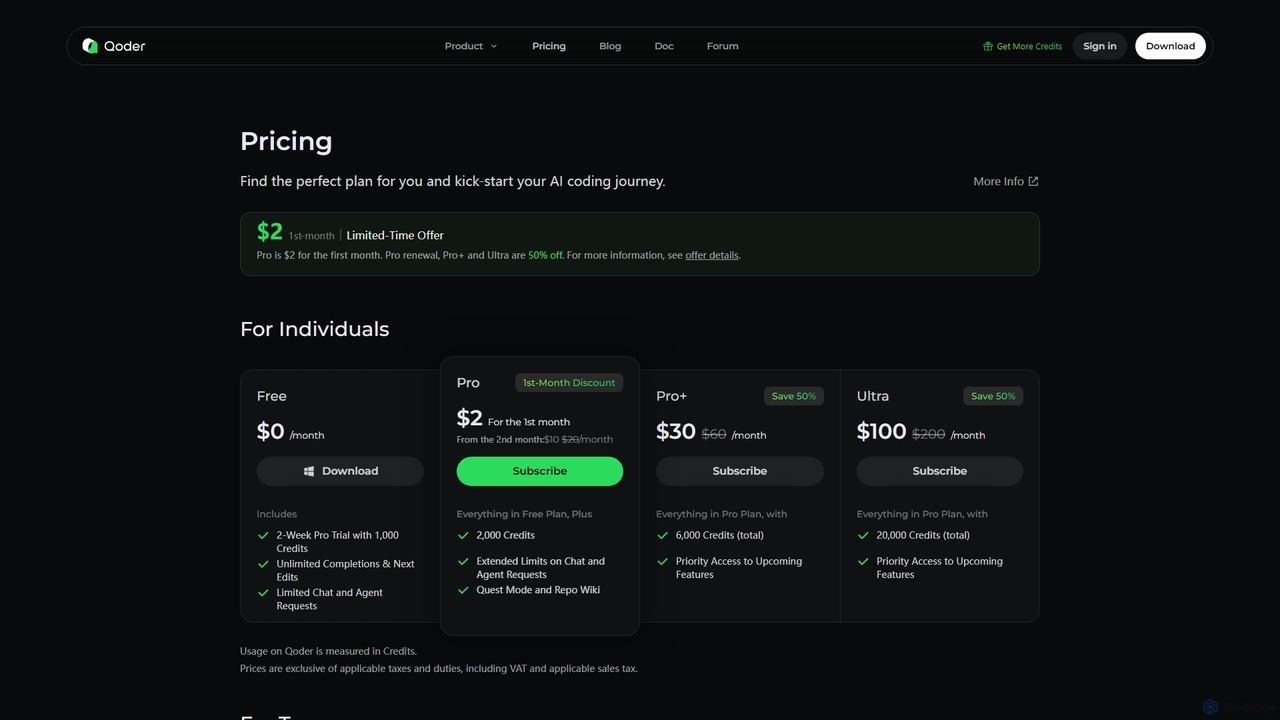
Task: Click 'From the 2nd month' text
Action: [500, 439]
